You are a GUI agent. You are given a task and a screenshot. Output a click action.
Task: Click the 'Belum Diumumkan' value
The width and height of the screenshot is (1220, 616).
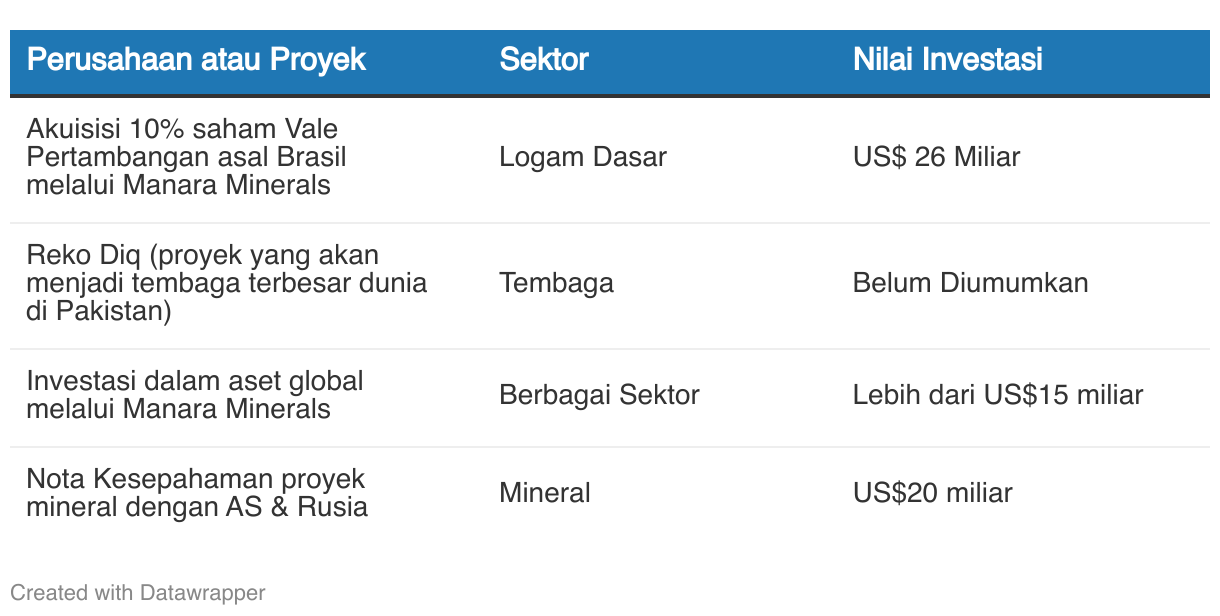971,283
